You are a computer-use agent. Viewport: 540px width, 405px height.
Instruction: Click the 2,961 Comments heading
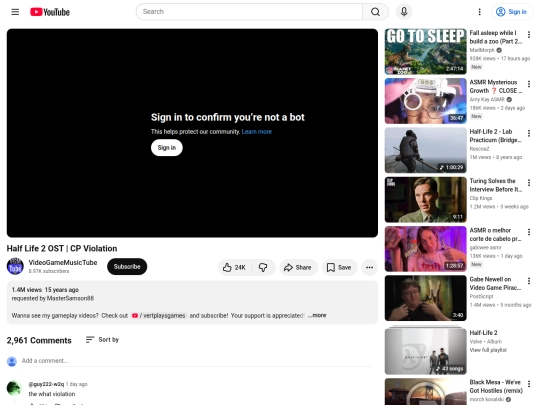click(39, 340)
